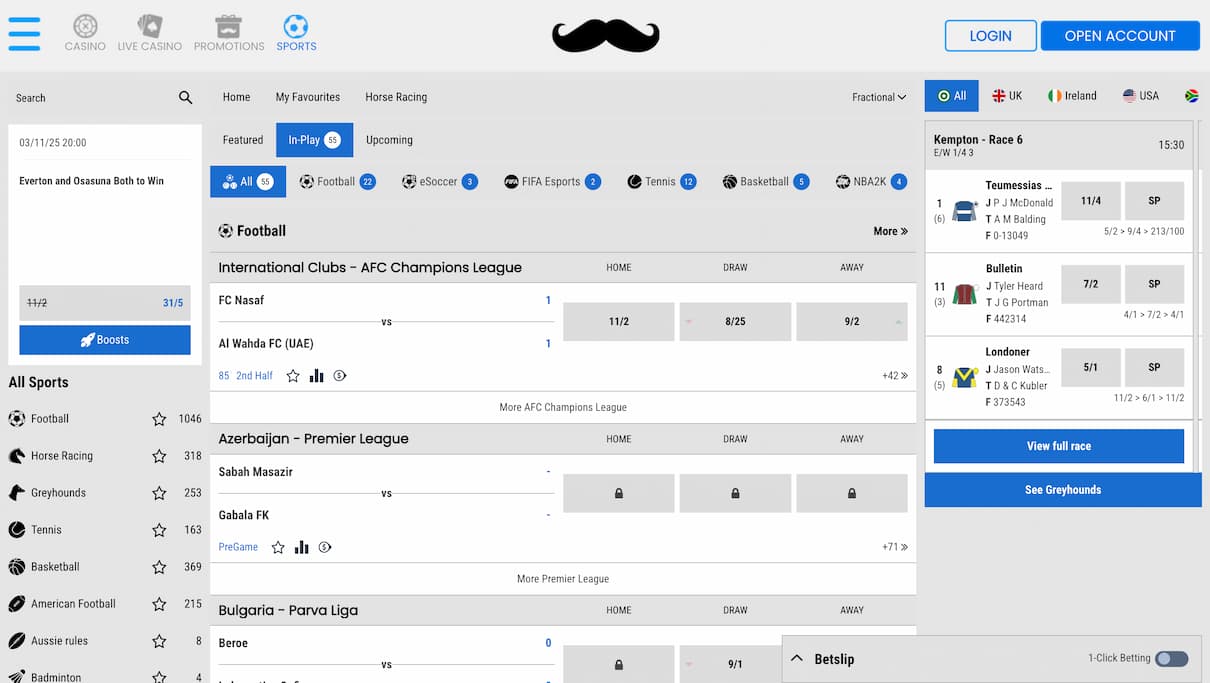Switch to the Upcoming tab
This screenshot has width=1210, height=683.
[389, 140]
